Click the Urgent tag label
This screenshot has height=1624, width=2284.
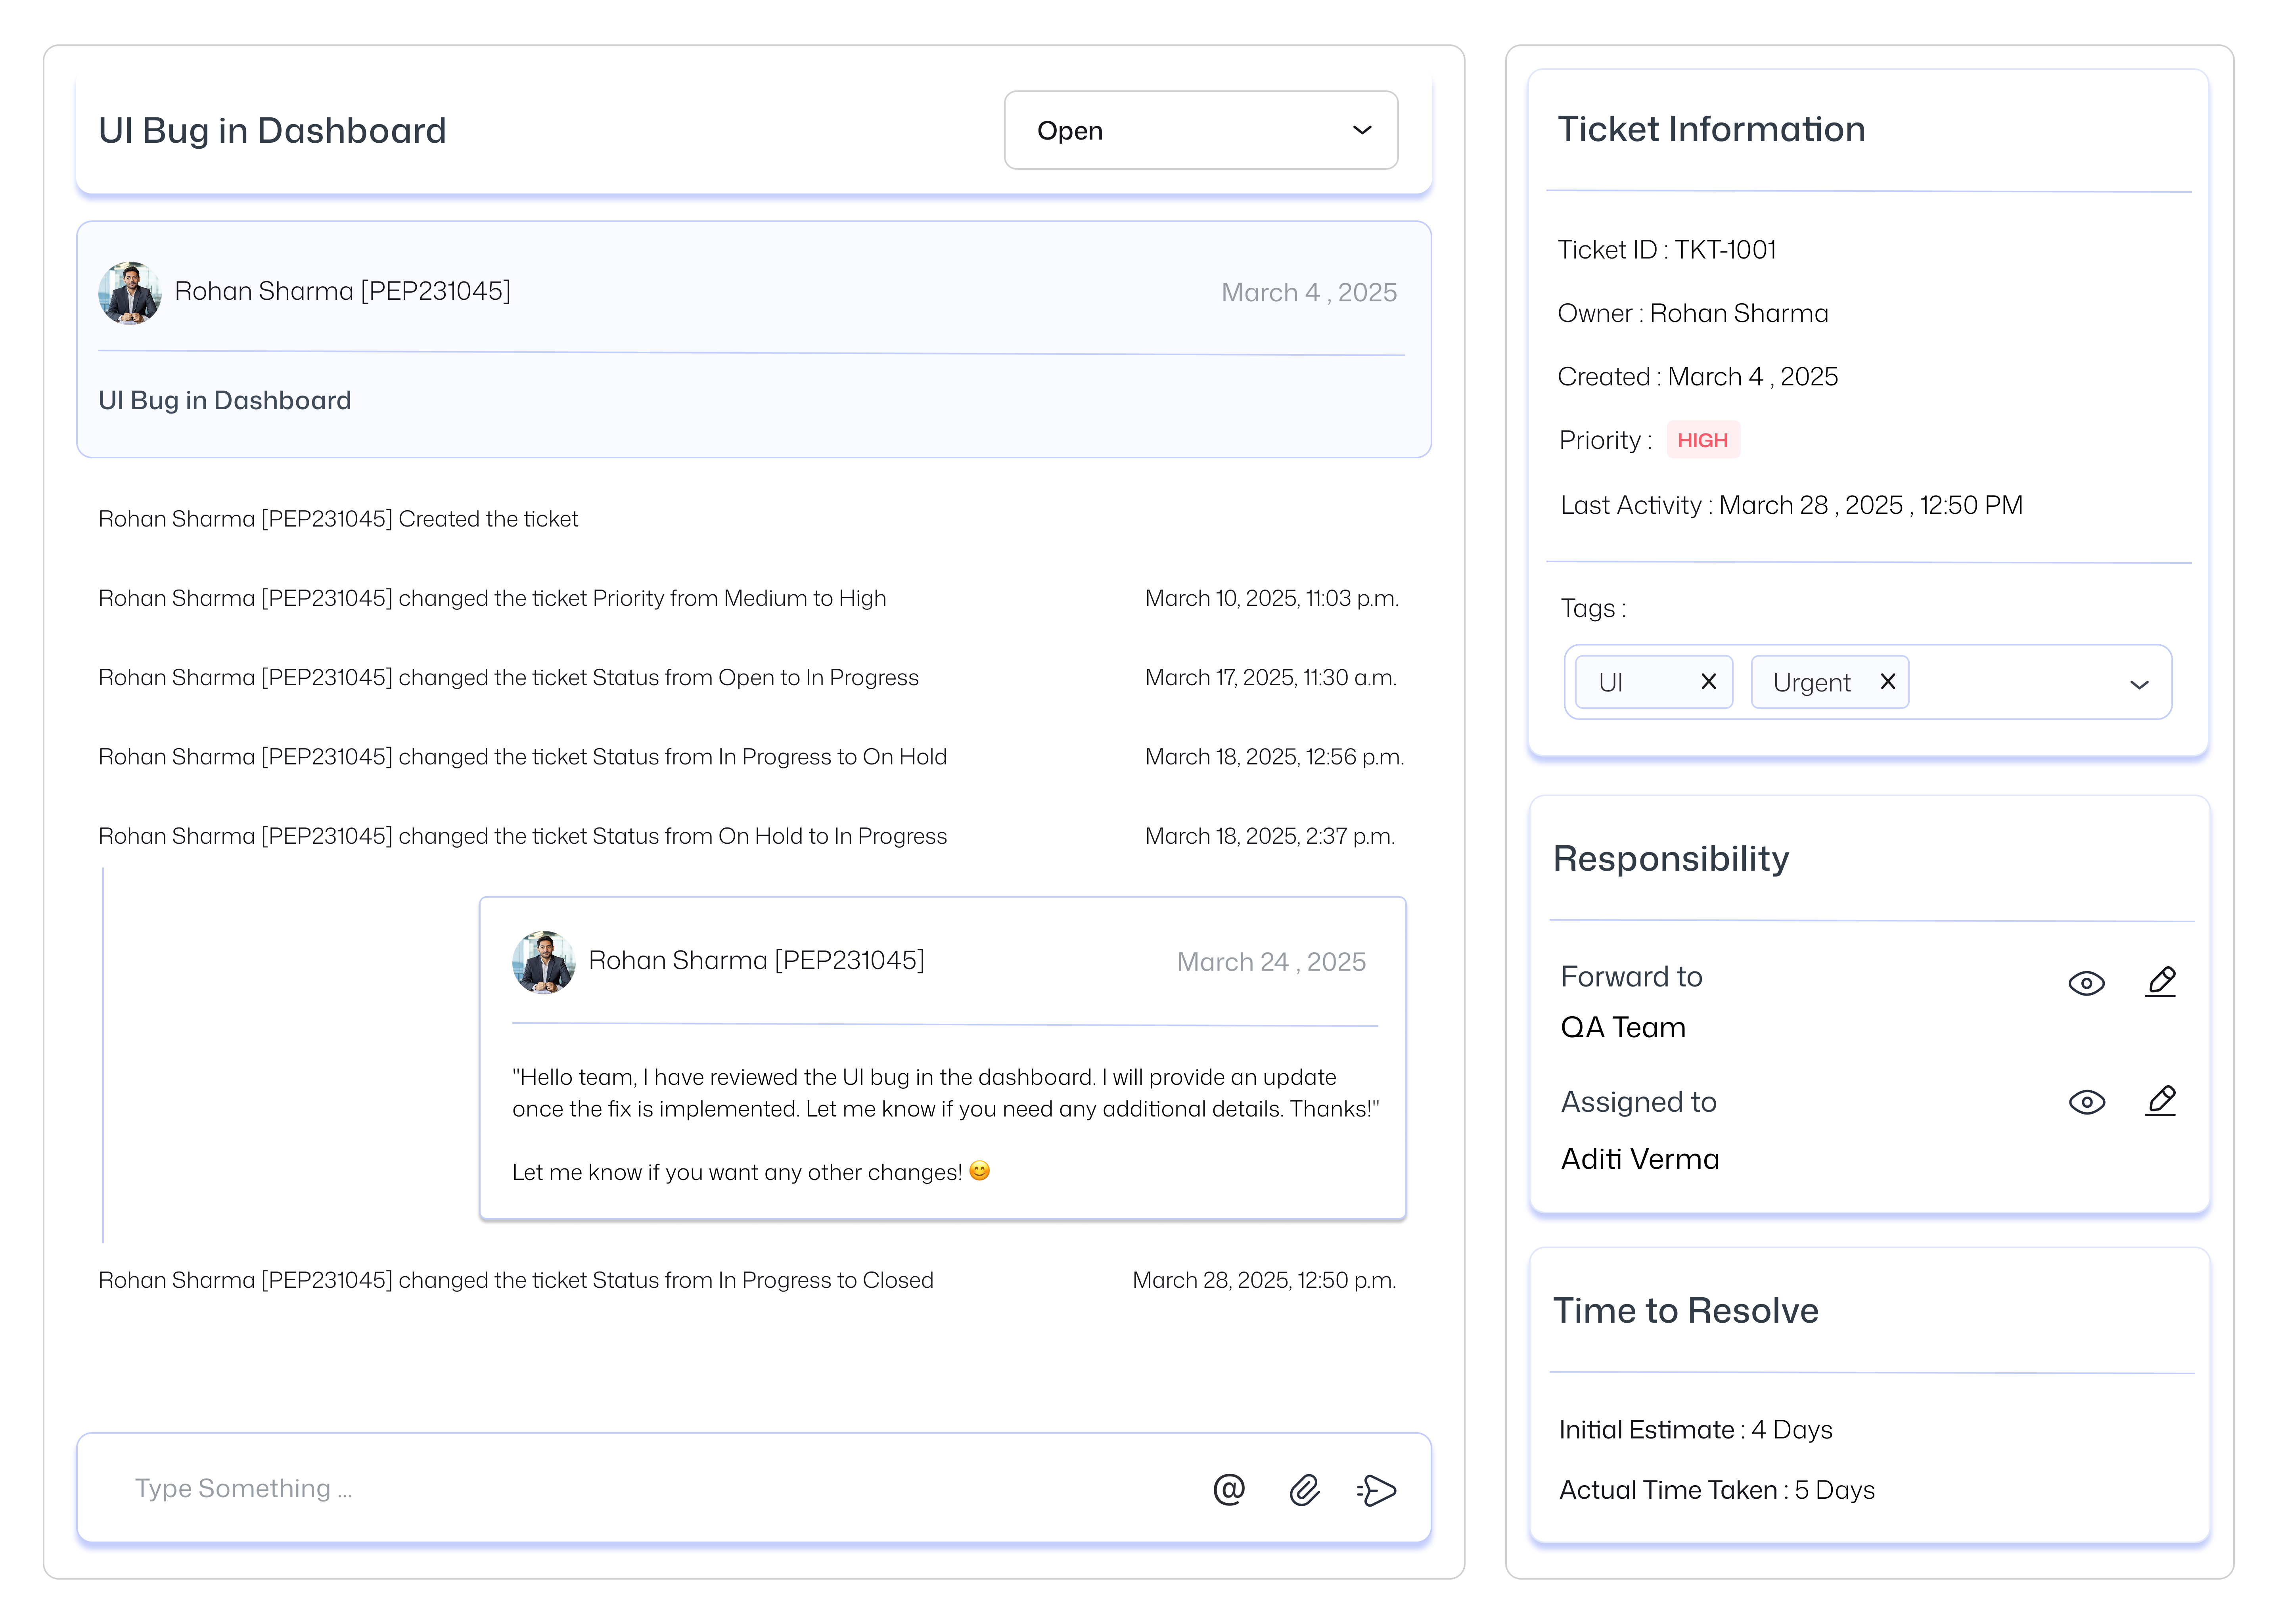(1811, 682)
